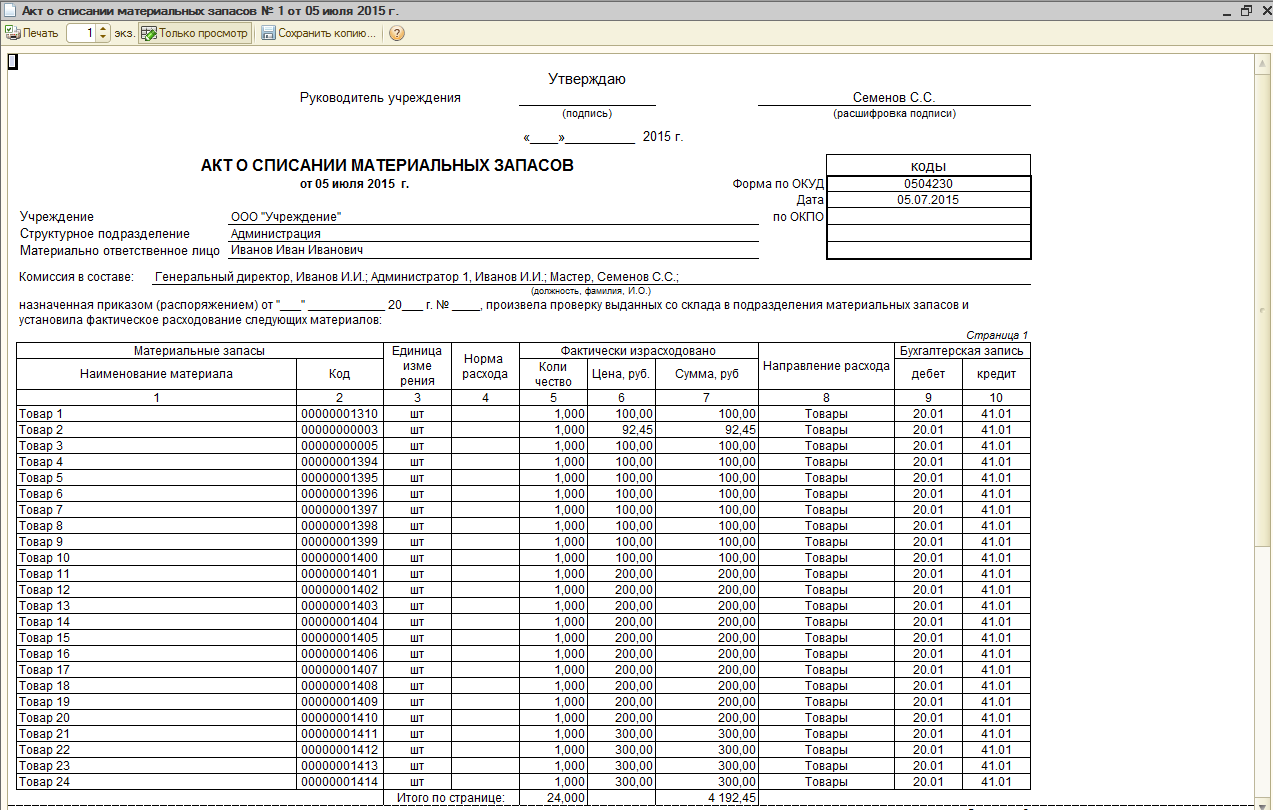Select the Товар 1 name cell
The height and width of the screenshot is (810, 1273).
point(157,414)
